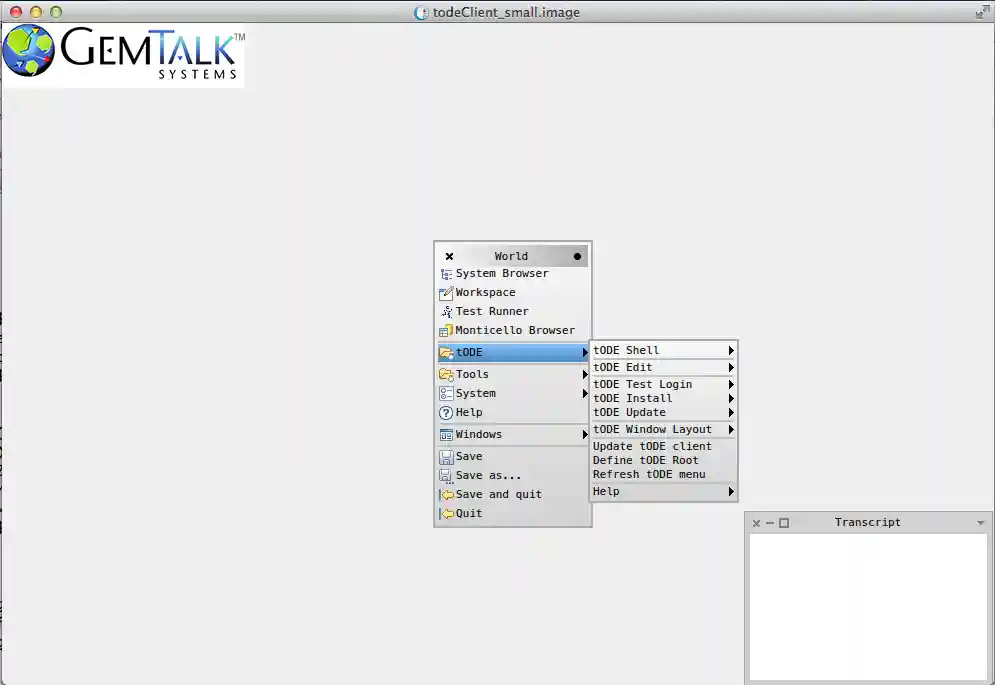Image resolution: width=995 pixels, height=685 pixels.
Task: Select Save and quit
Action: click(x=498, y=495)
